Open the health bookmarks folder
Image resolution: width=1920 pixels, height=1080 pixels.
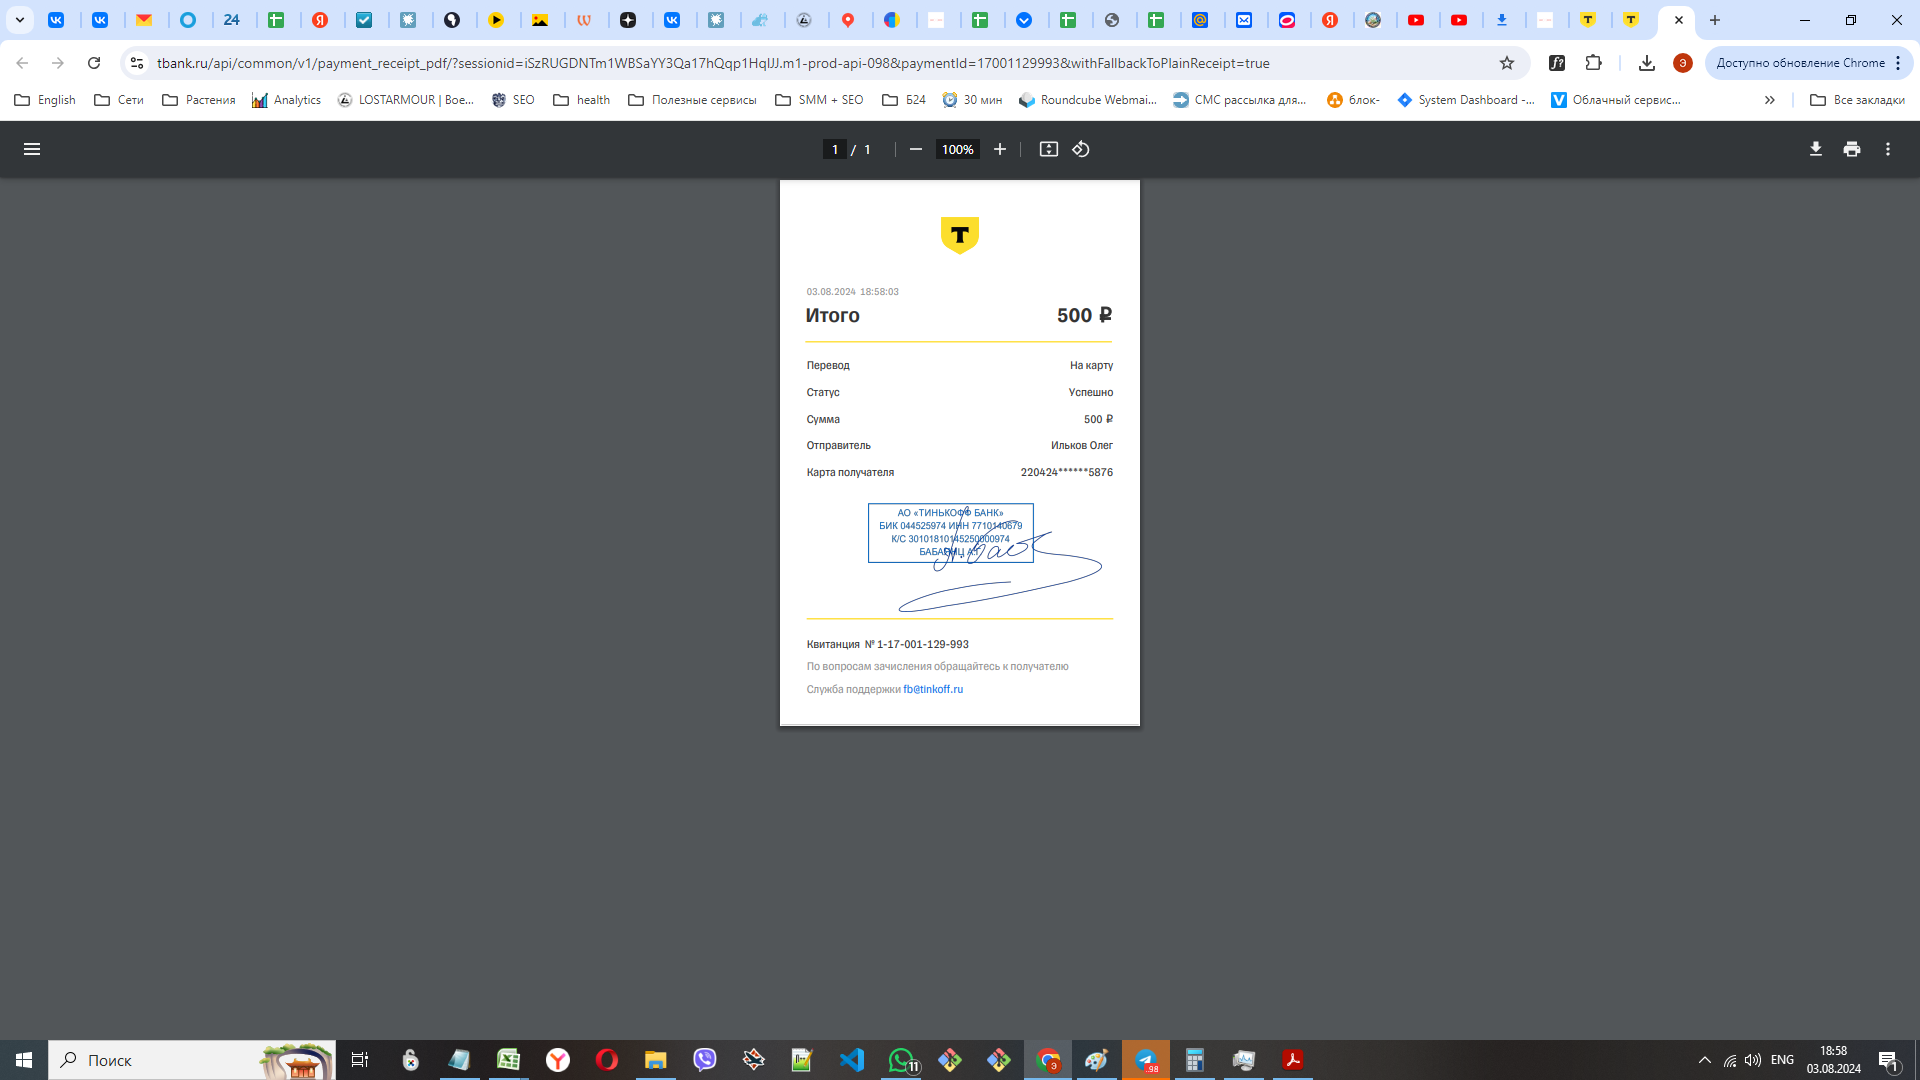click(582, 100)
